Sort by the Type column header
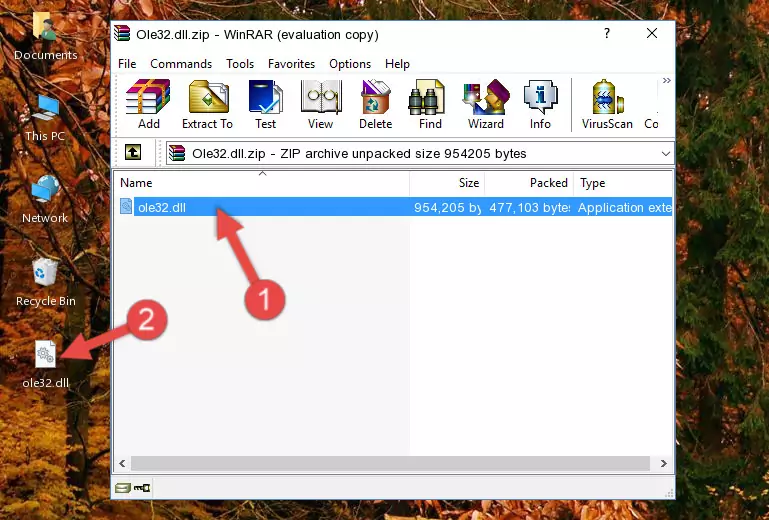Viewport: 769px width, 520px height. 623,183
